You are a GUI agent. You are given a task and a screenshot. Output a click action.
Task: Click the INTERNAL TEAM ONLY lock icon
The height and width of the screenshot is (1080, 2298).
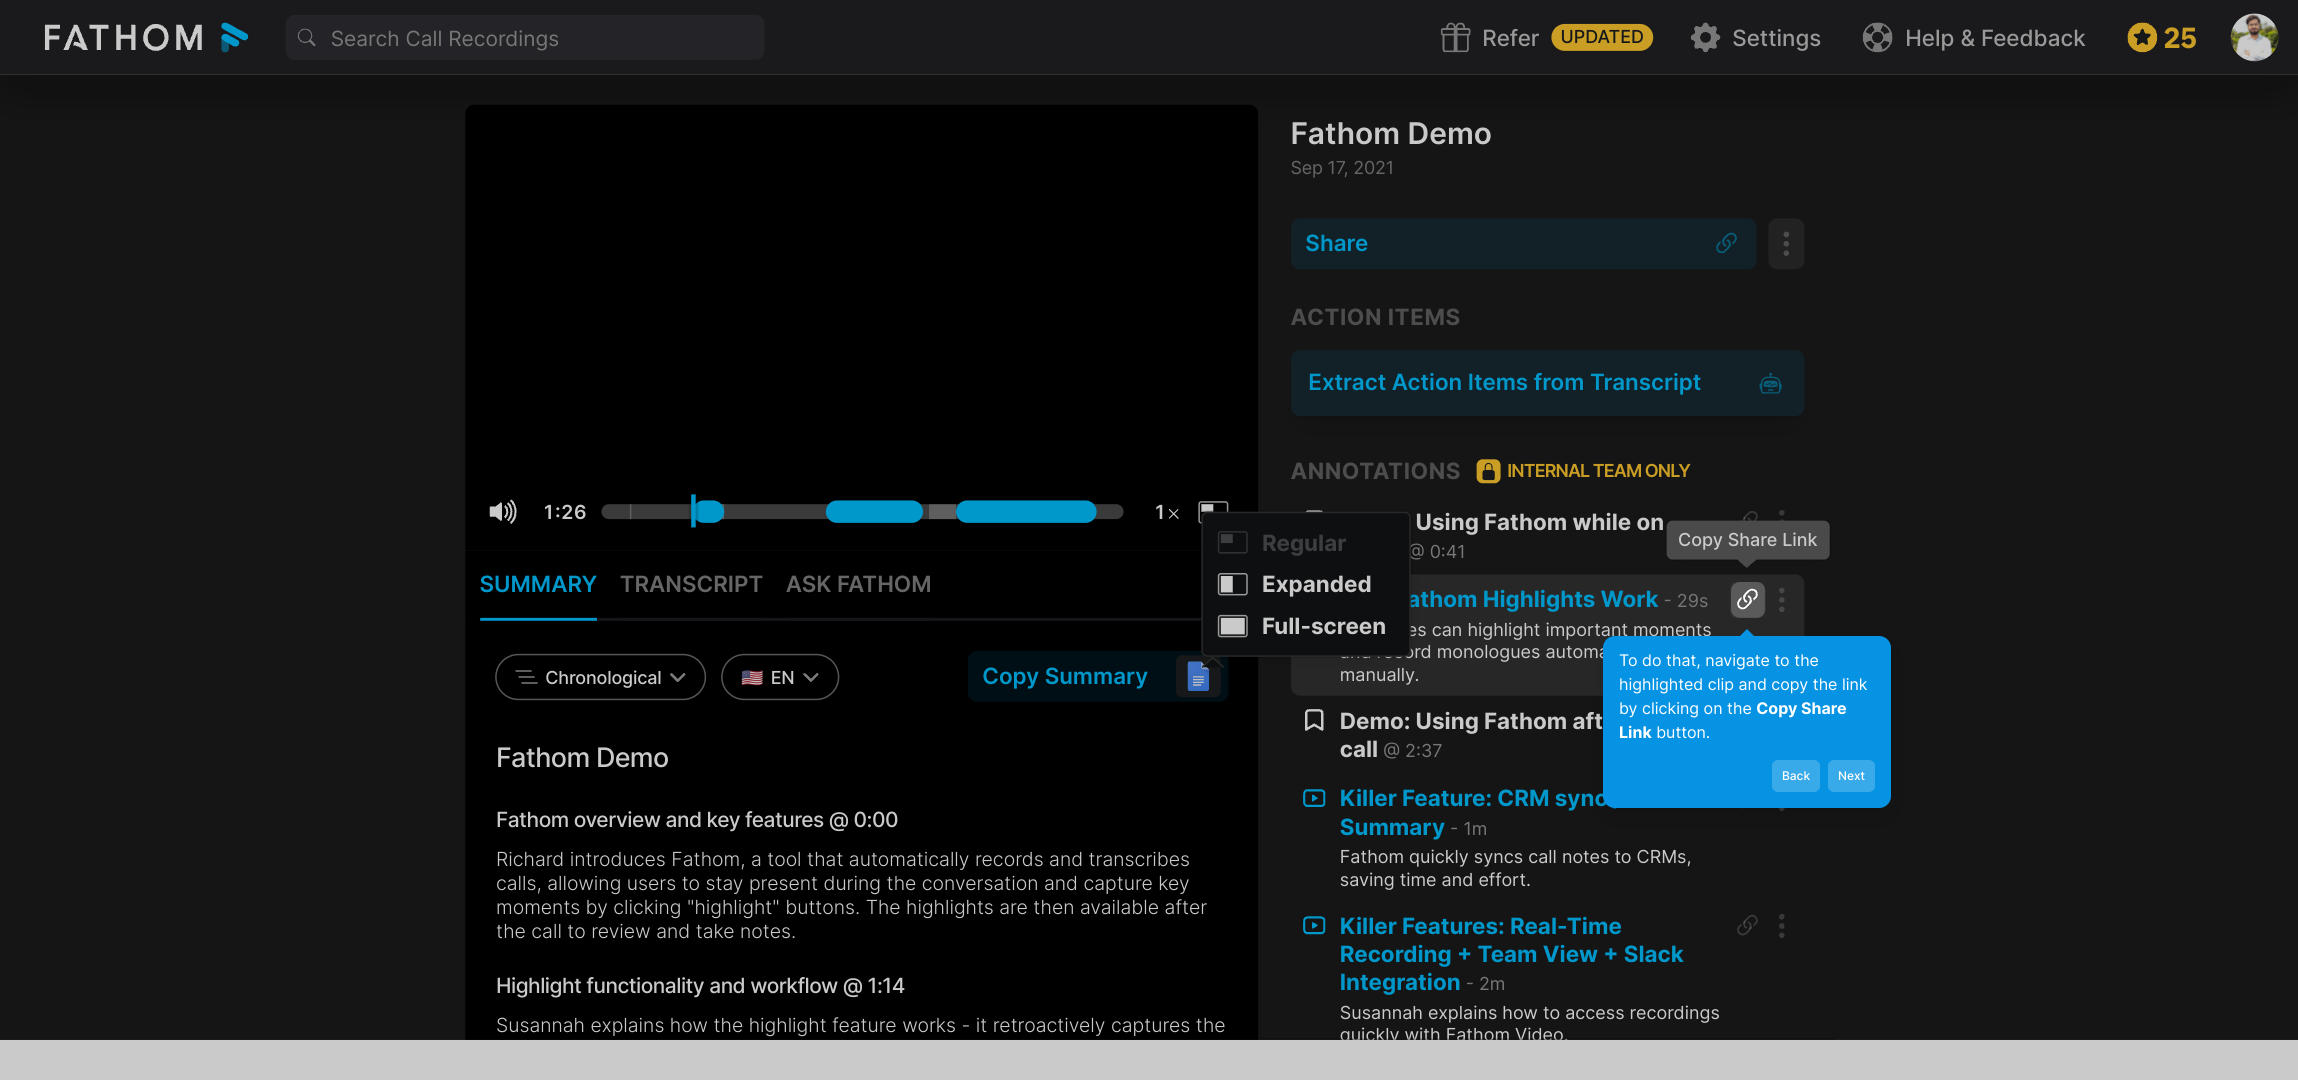pyautogui.click(x=1488, y=471)
